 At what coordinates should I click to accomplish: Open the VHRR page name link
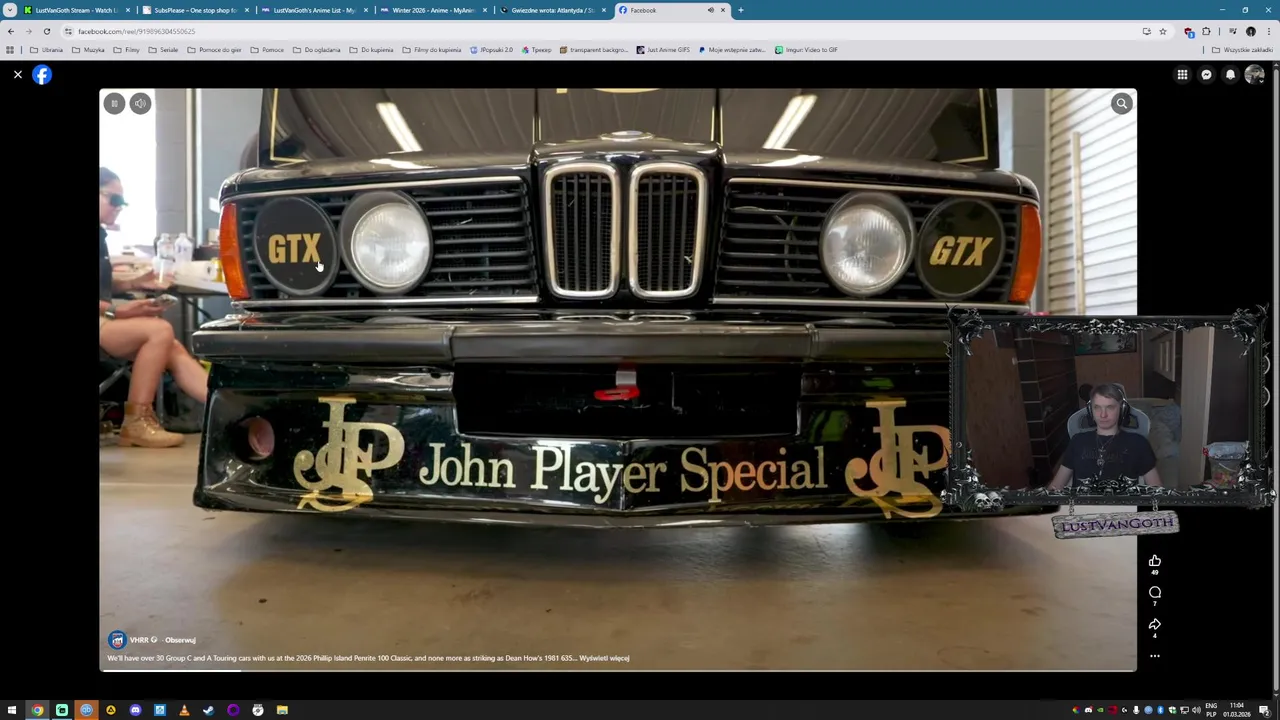point(140,640)
